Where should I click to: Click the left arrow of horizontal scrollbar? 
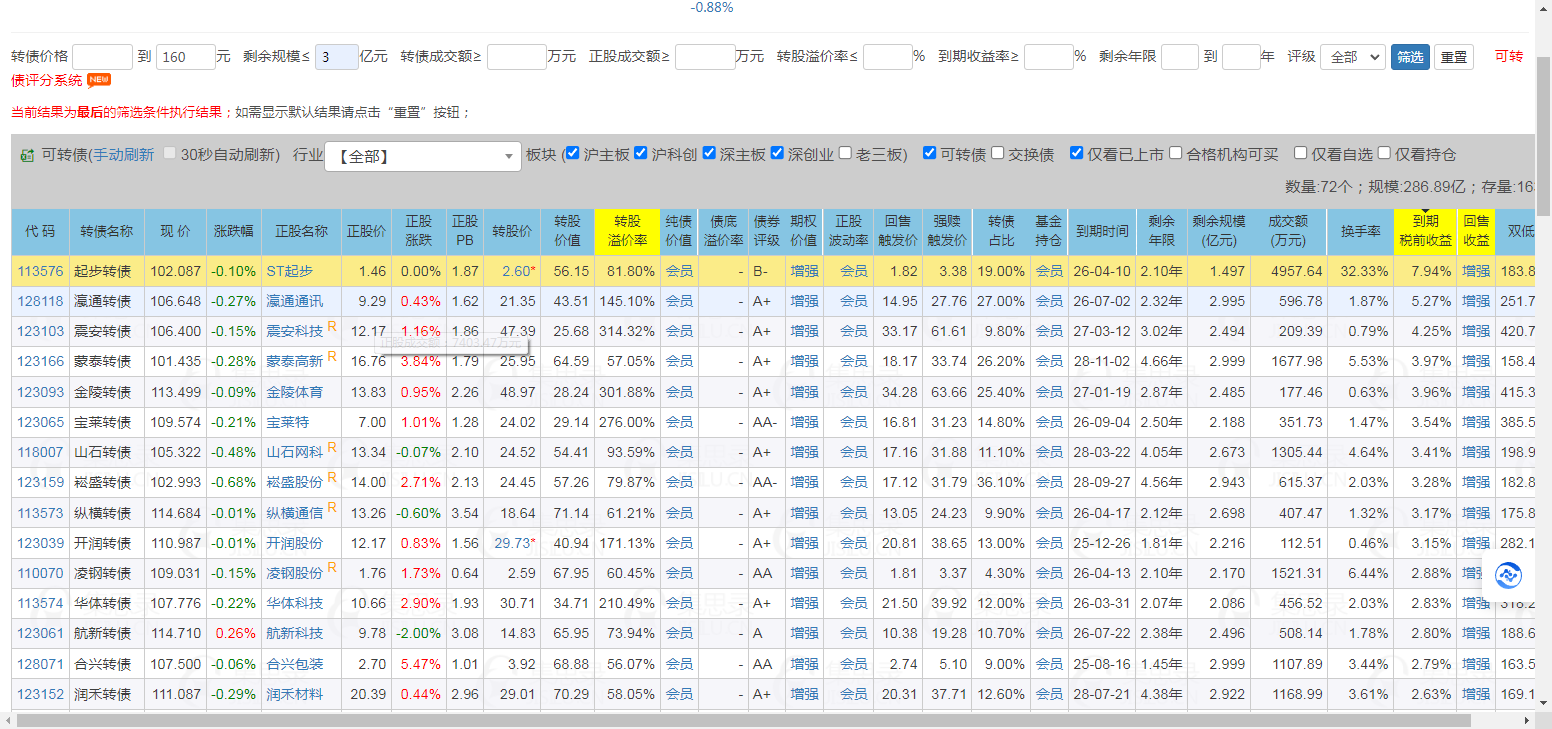tap(8, 720)
